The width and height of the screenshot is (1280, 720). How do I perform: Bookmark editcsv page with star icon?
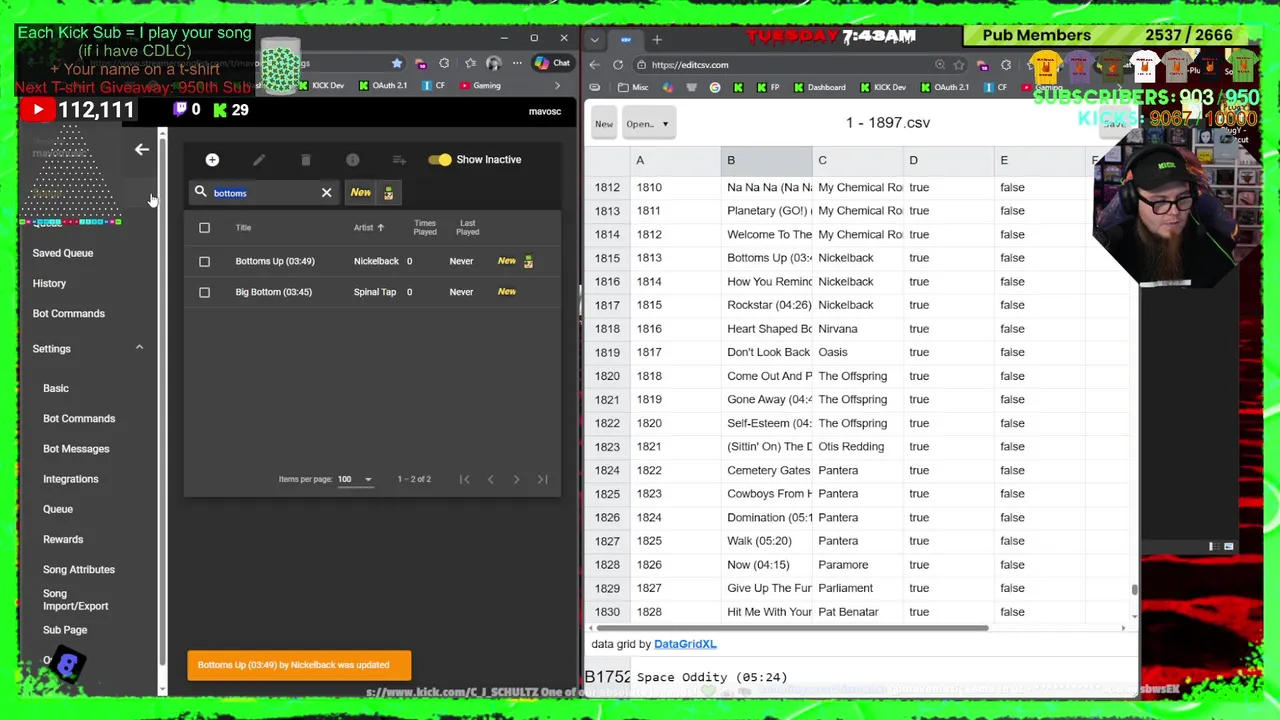point(958,65)
